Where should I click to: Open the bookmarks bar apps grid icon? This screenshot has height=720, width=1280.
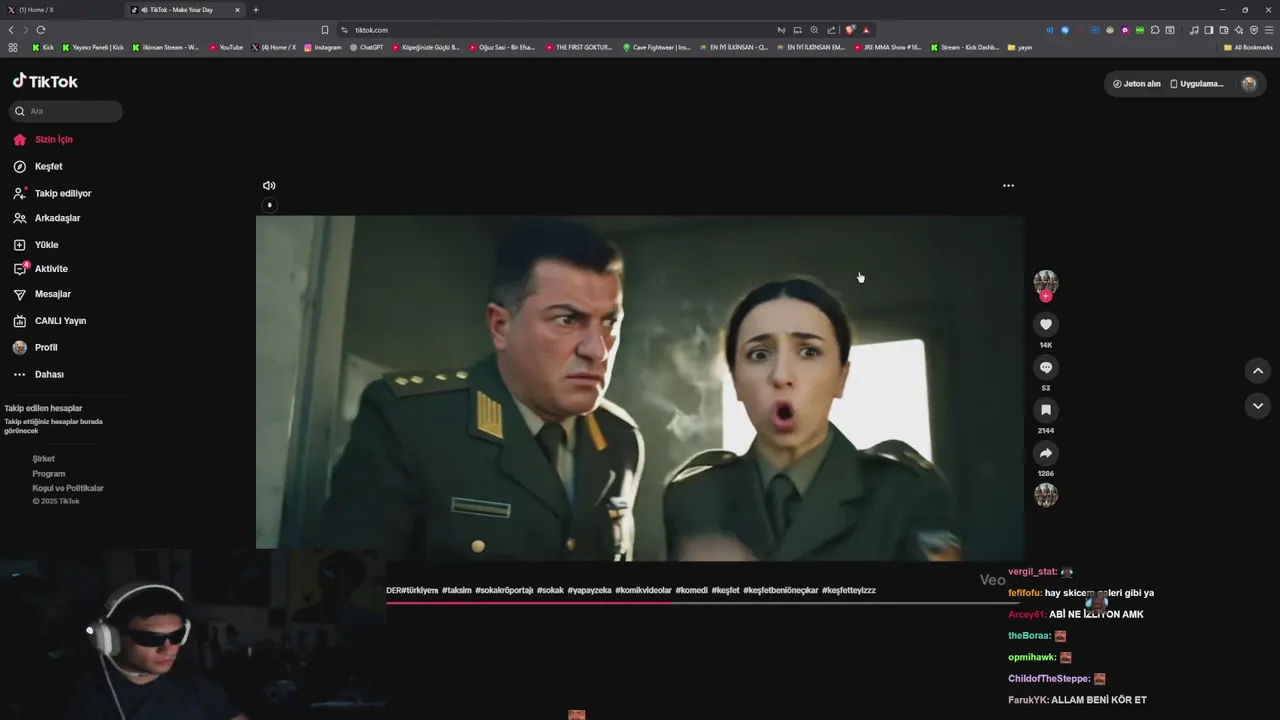(12, 47)
